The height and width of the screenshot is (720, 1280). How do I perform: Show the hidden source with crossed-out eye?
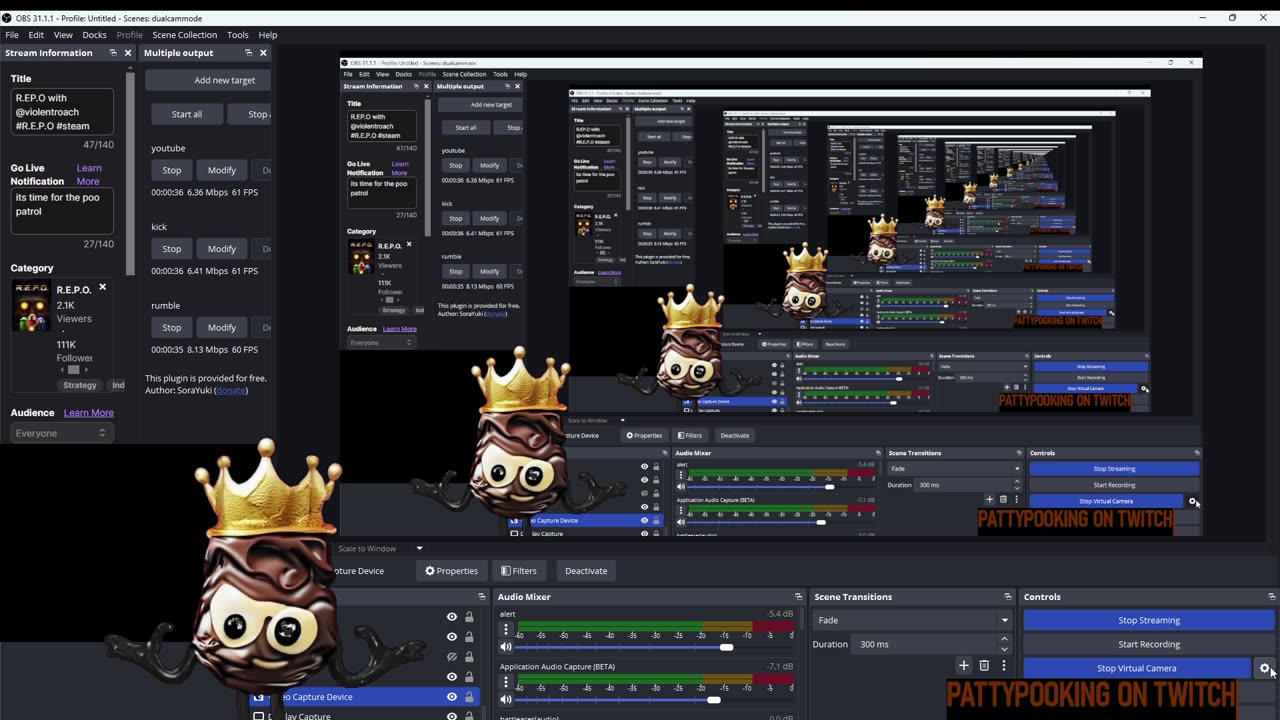(x=452, y=657)
